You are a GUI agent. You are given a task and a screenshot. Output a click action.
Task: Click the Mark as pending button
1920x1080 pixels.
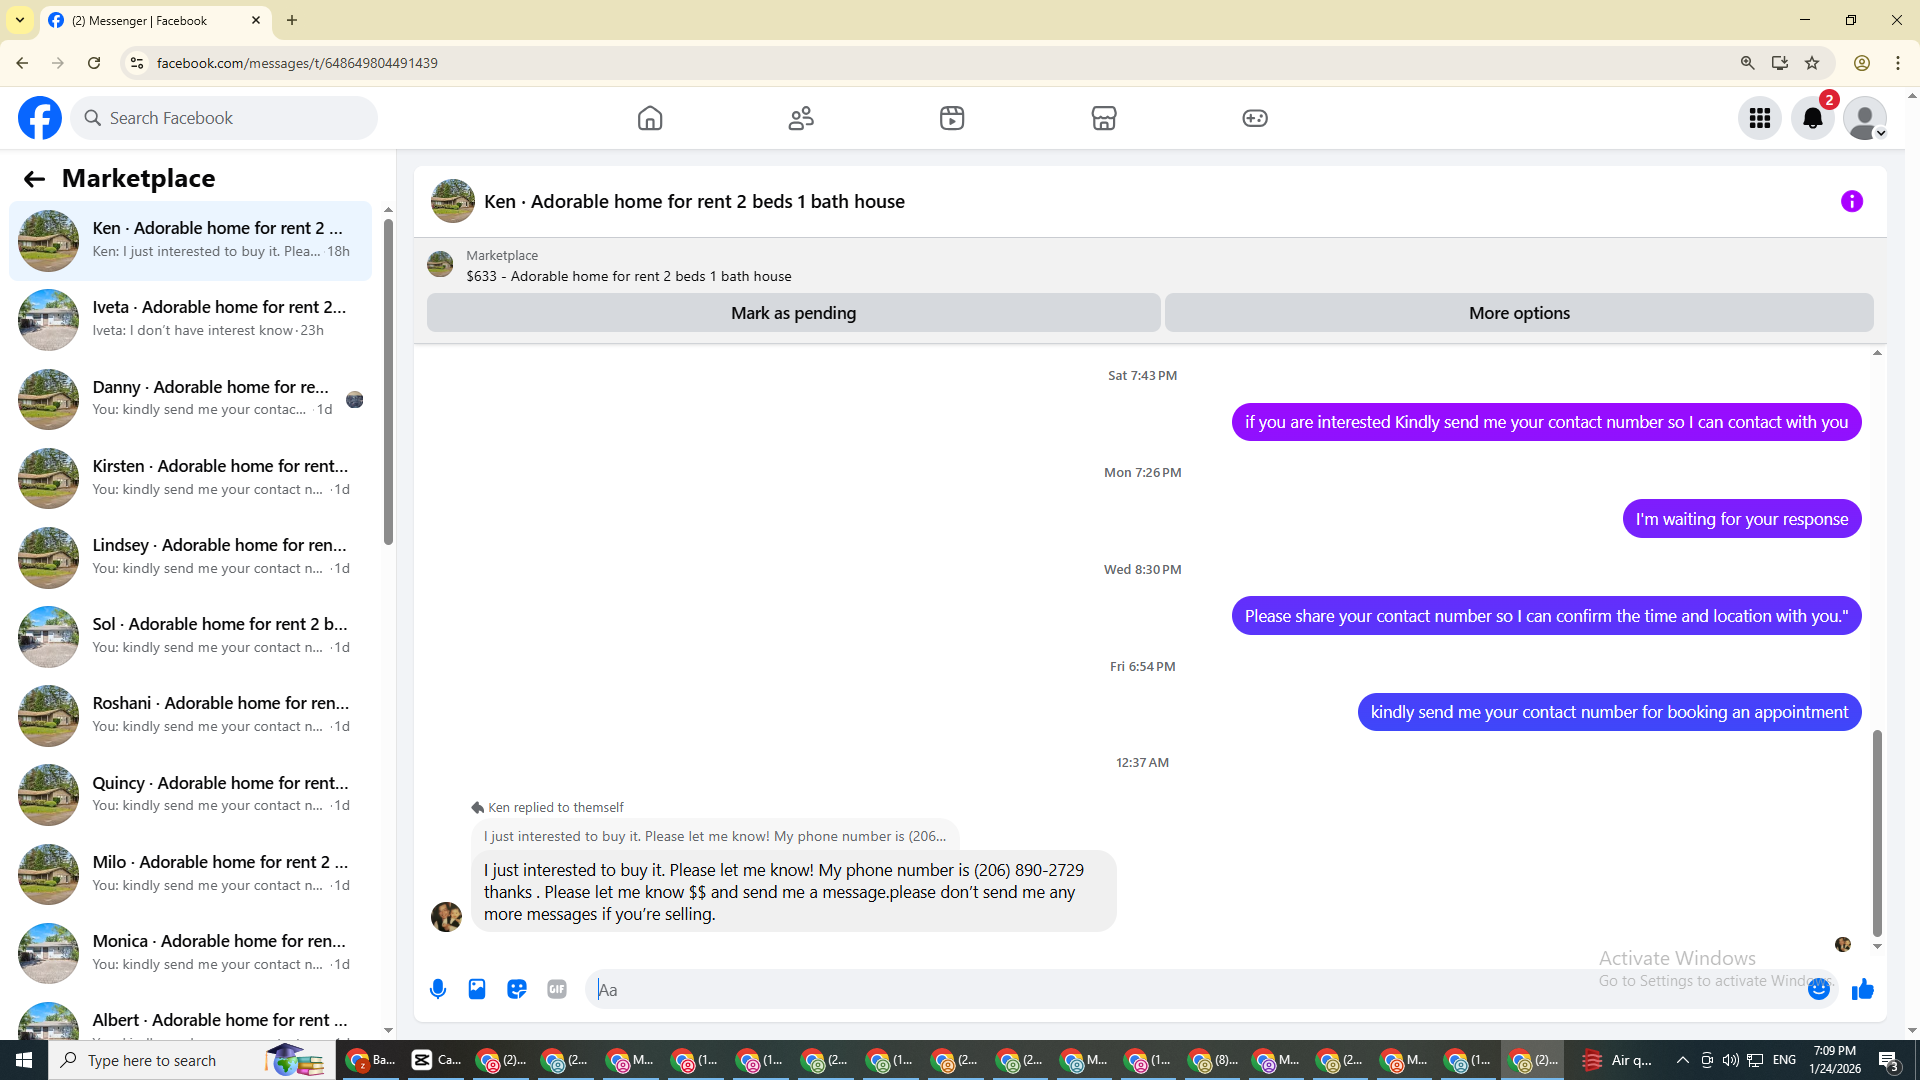[793, 313]
